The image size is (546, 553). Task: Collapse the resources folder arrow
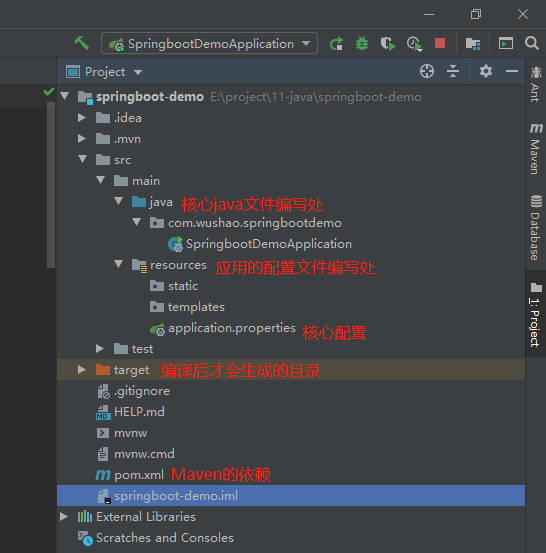click(119, 264)
